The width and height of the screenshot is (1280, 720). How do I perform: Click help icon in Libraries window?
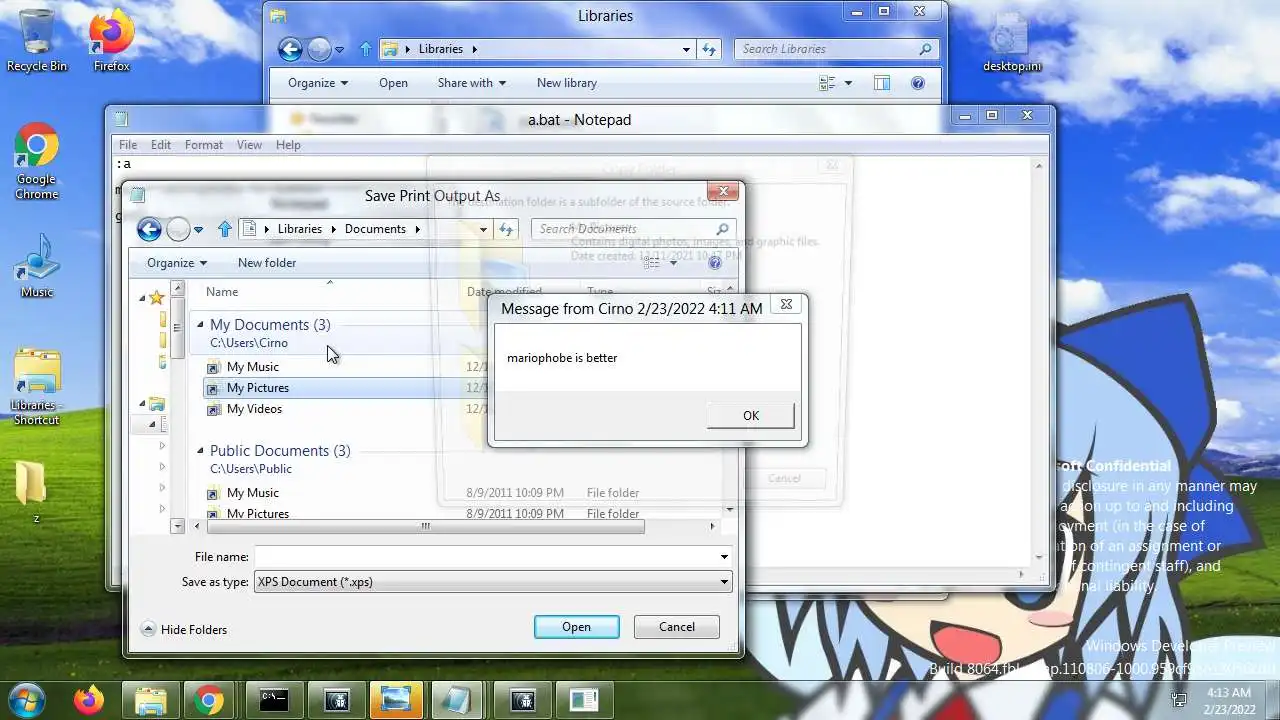[x=918, y=83]
